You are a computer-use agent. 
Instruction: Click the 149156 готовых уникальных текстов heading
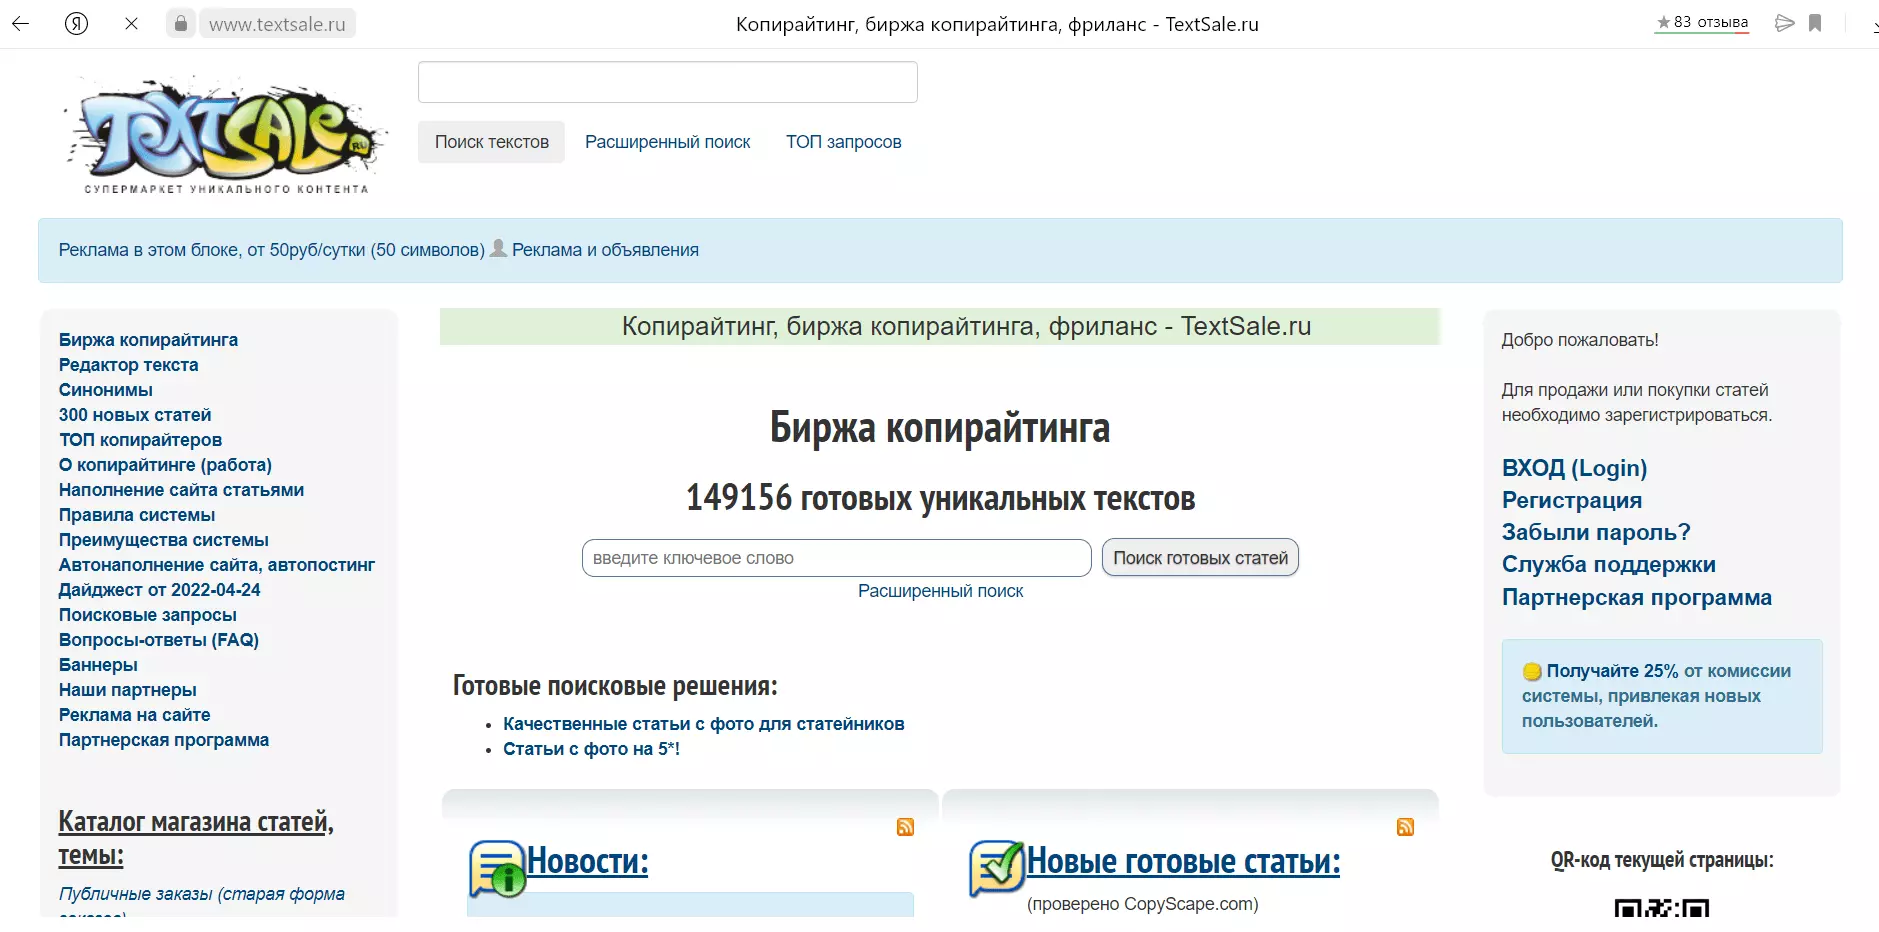[940, 498]
